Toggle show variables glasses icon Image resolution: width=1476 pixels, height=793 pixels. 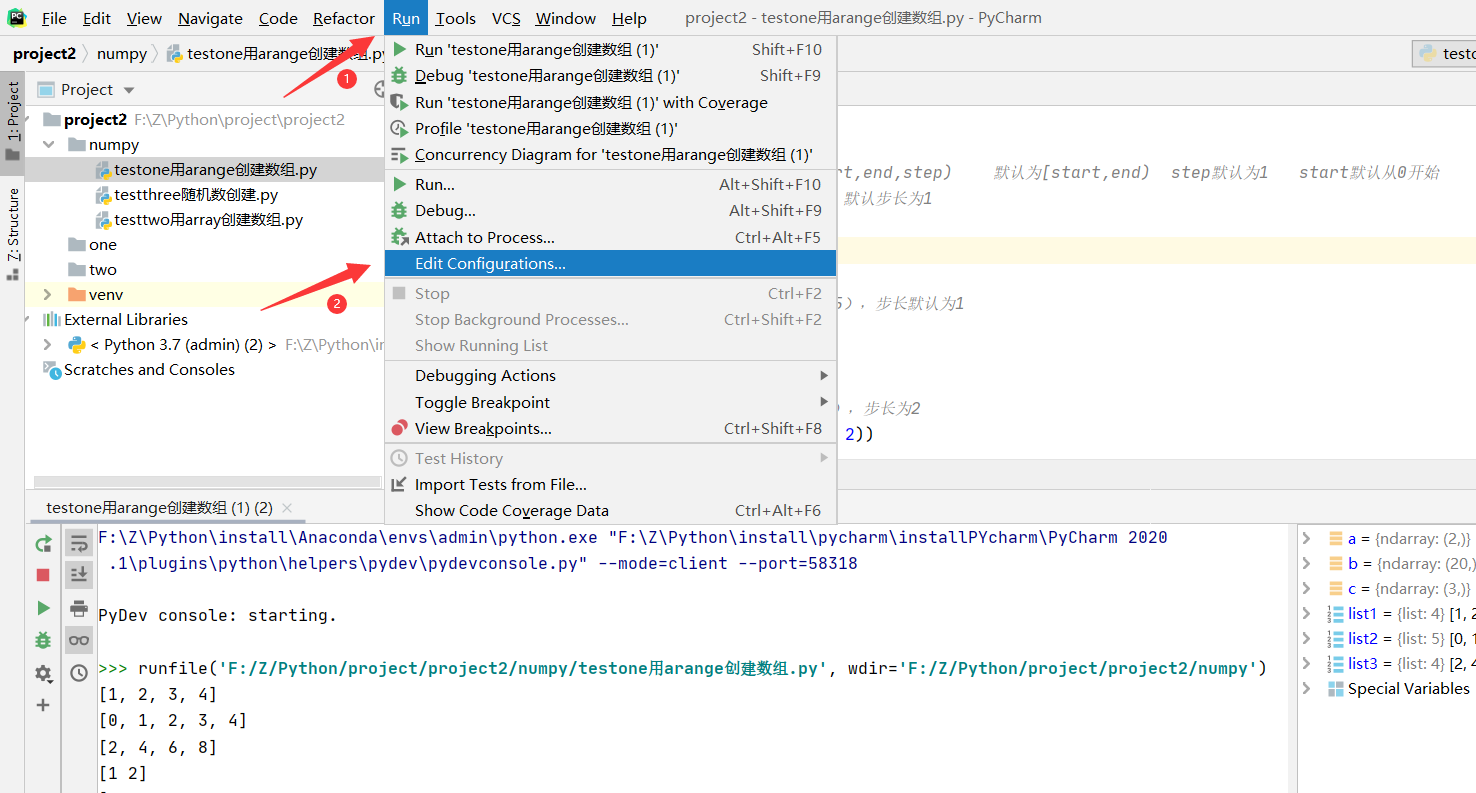(79, 640)
